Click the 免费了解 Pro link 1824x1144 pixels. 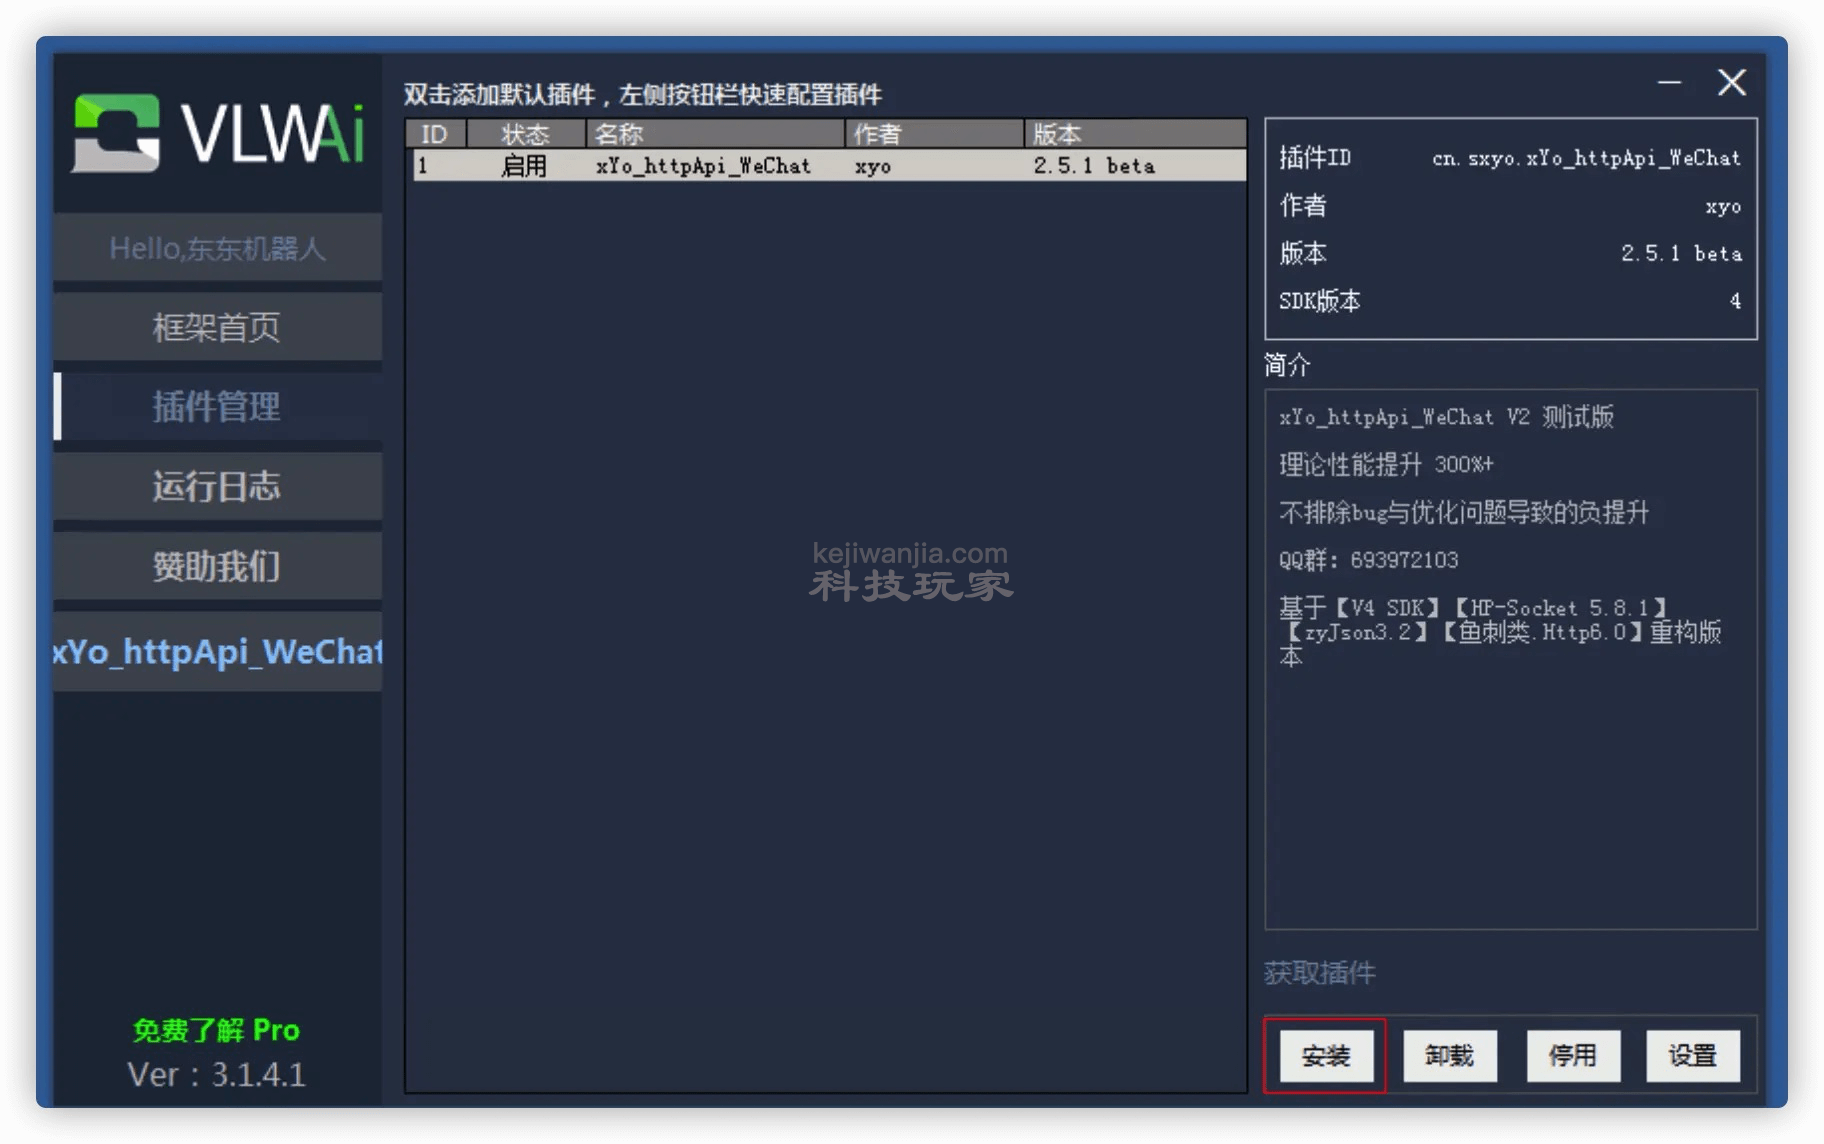click(x=217, y=1030)
